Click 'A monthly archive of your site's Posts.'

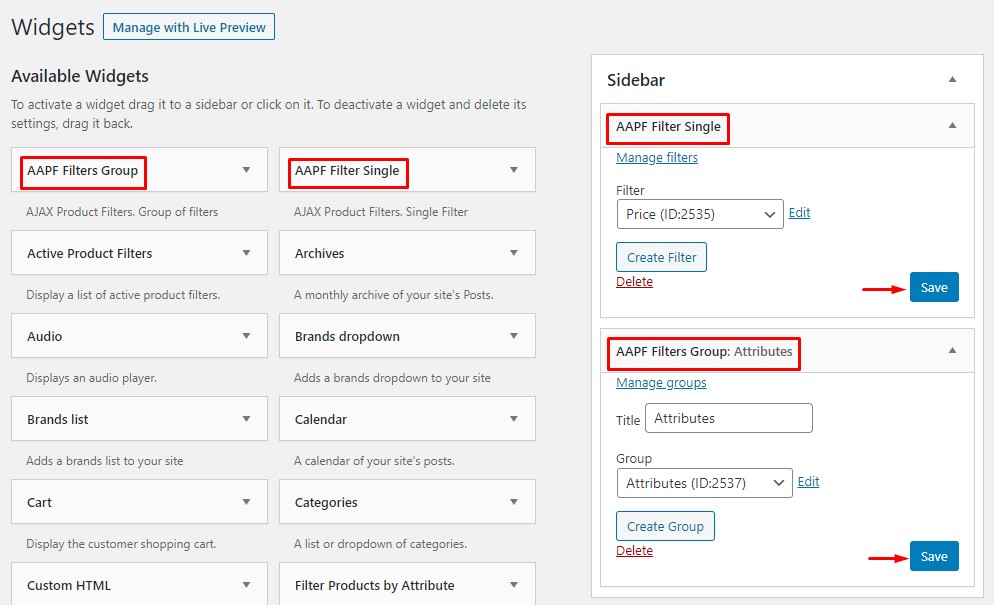click(x=394, y=295)
